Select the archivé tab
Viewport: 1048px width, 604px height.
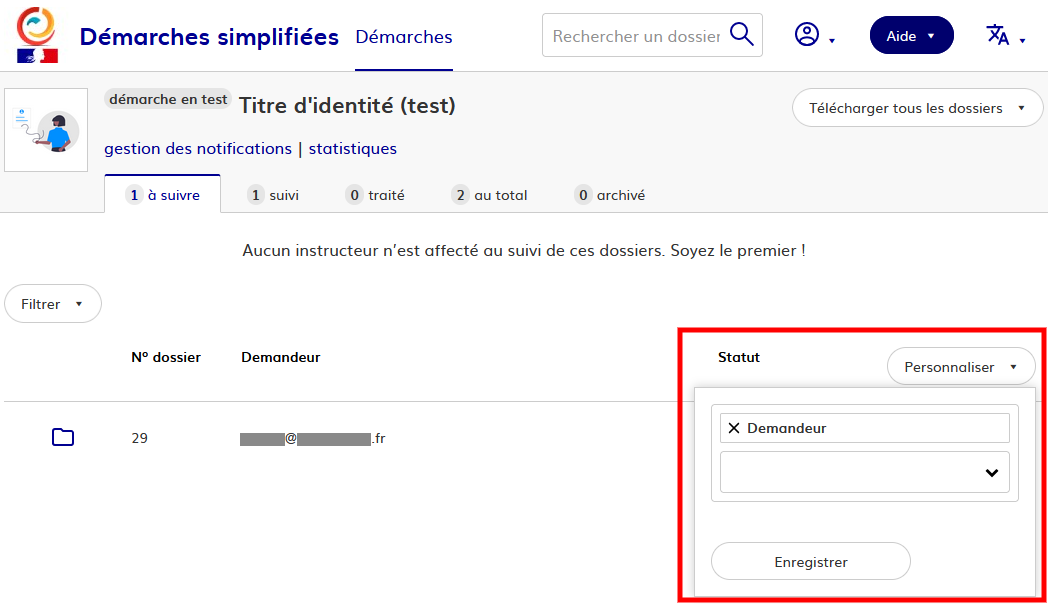(x=611, y=195)
